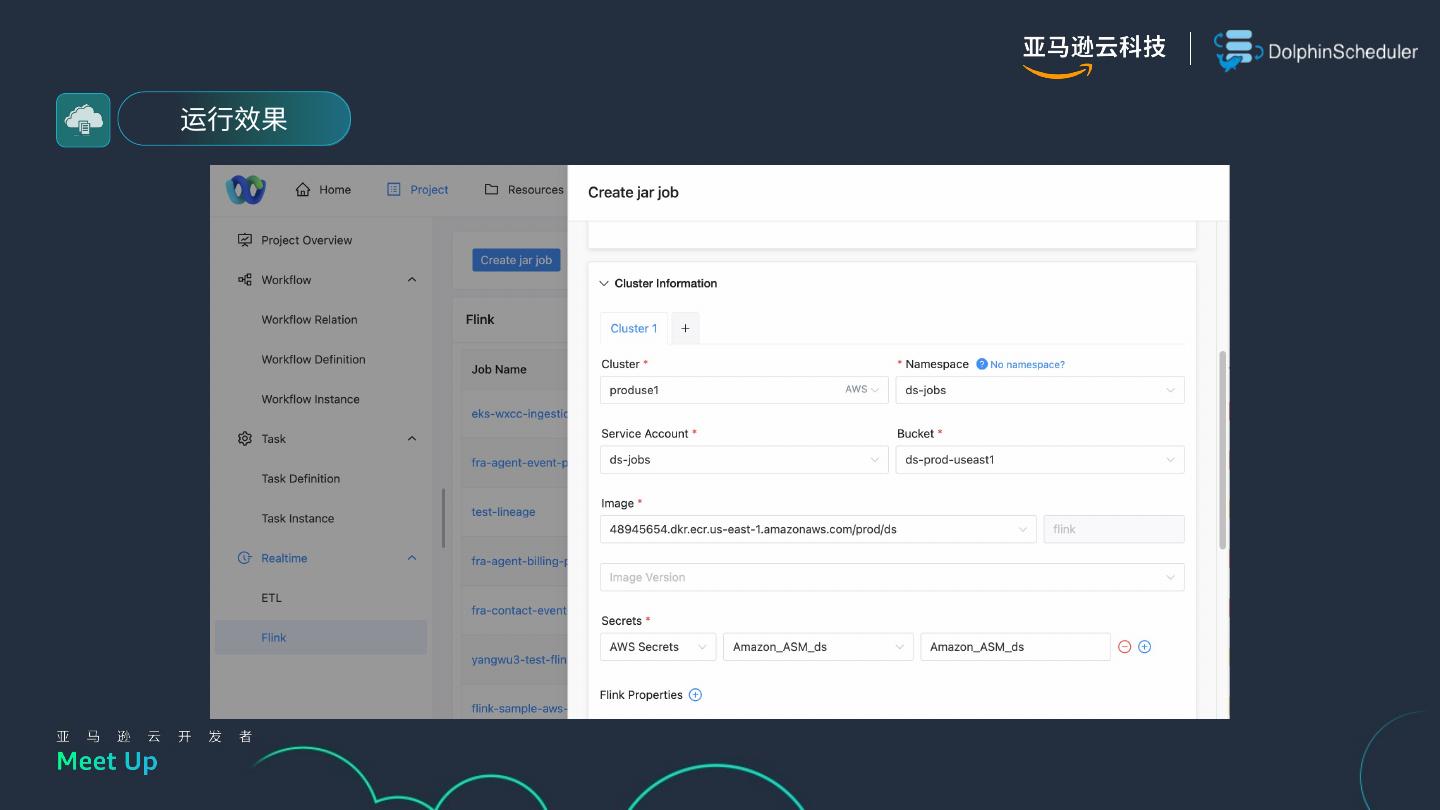
Task: Click the Create jar job button
Action: click(516, 260)
